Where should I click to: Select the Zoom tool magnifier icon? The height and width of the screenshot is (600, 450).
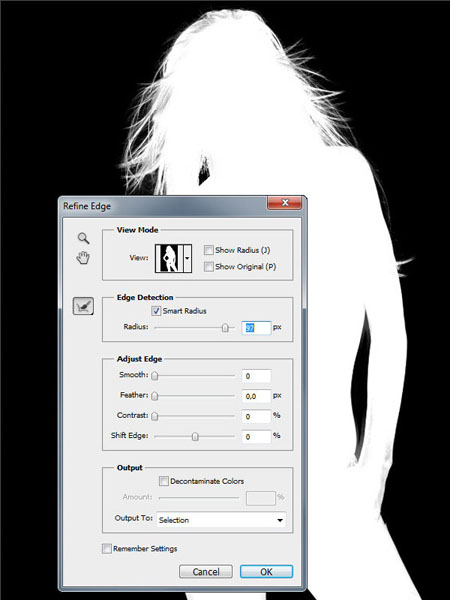click(83, 238)
